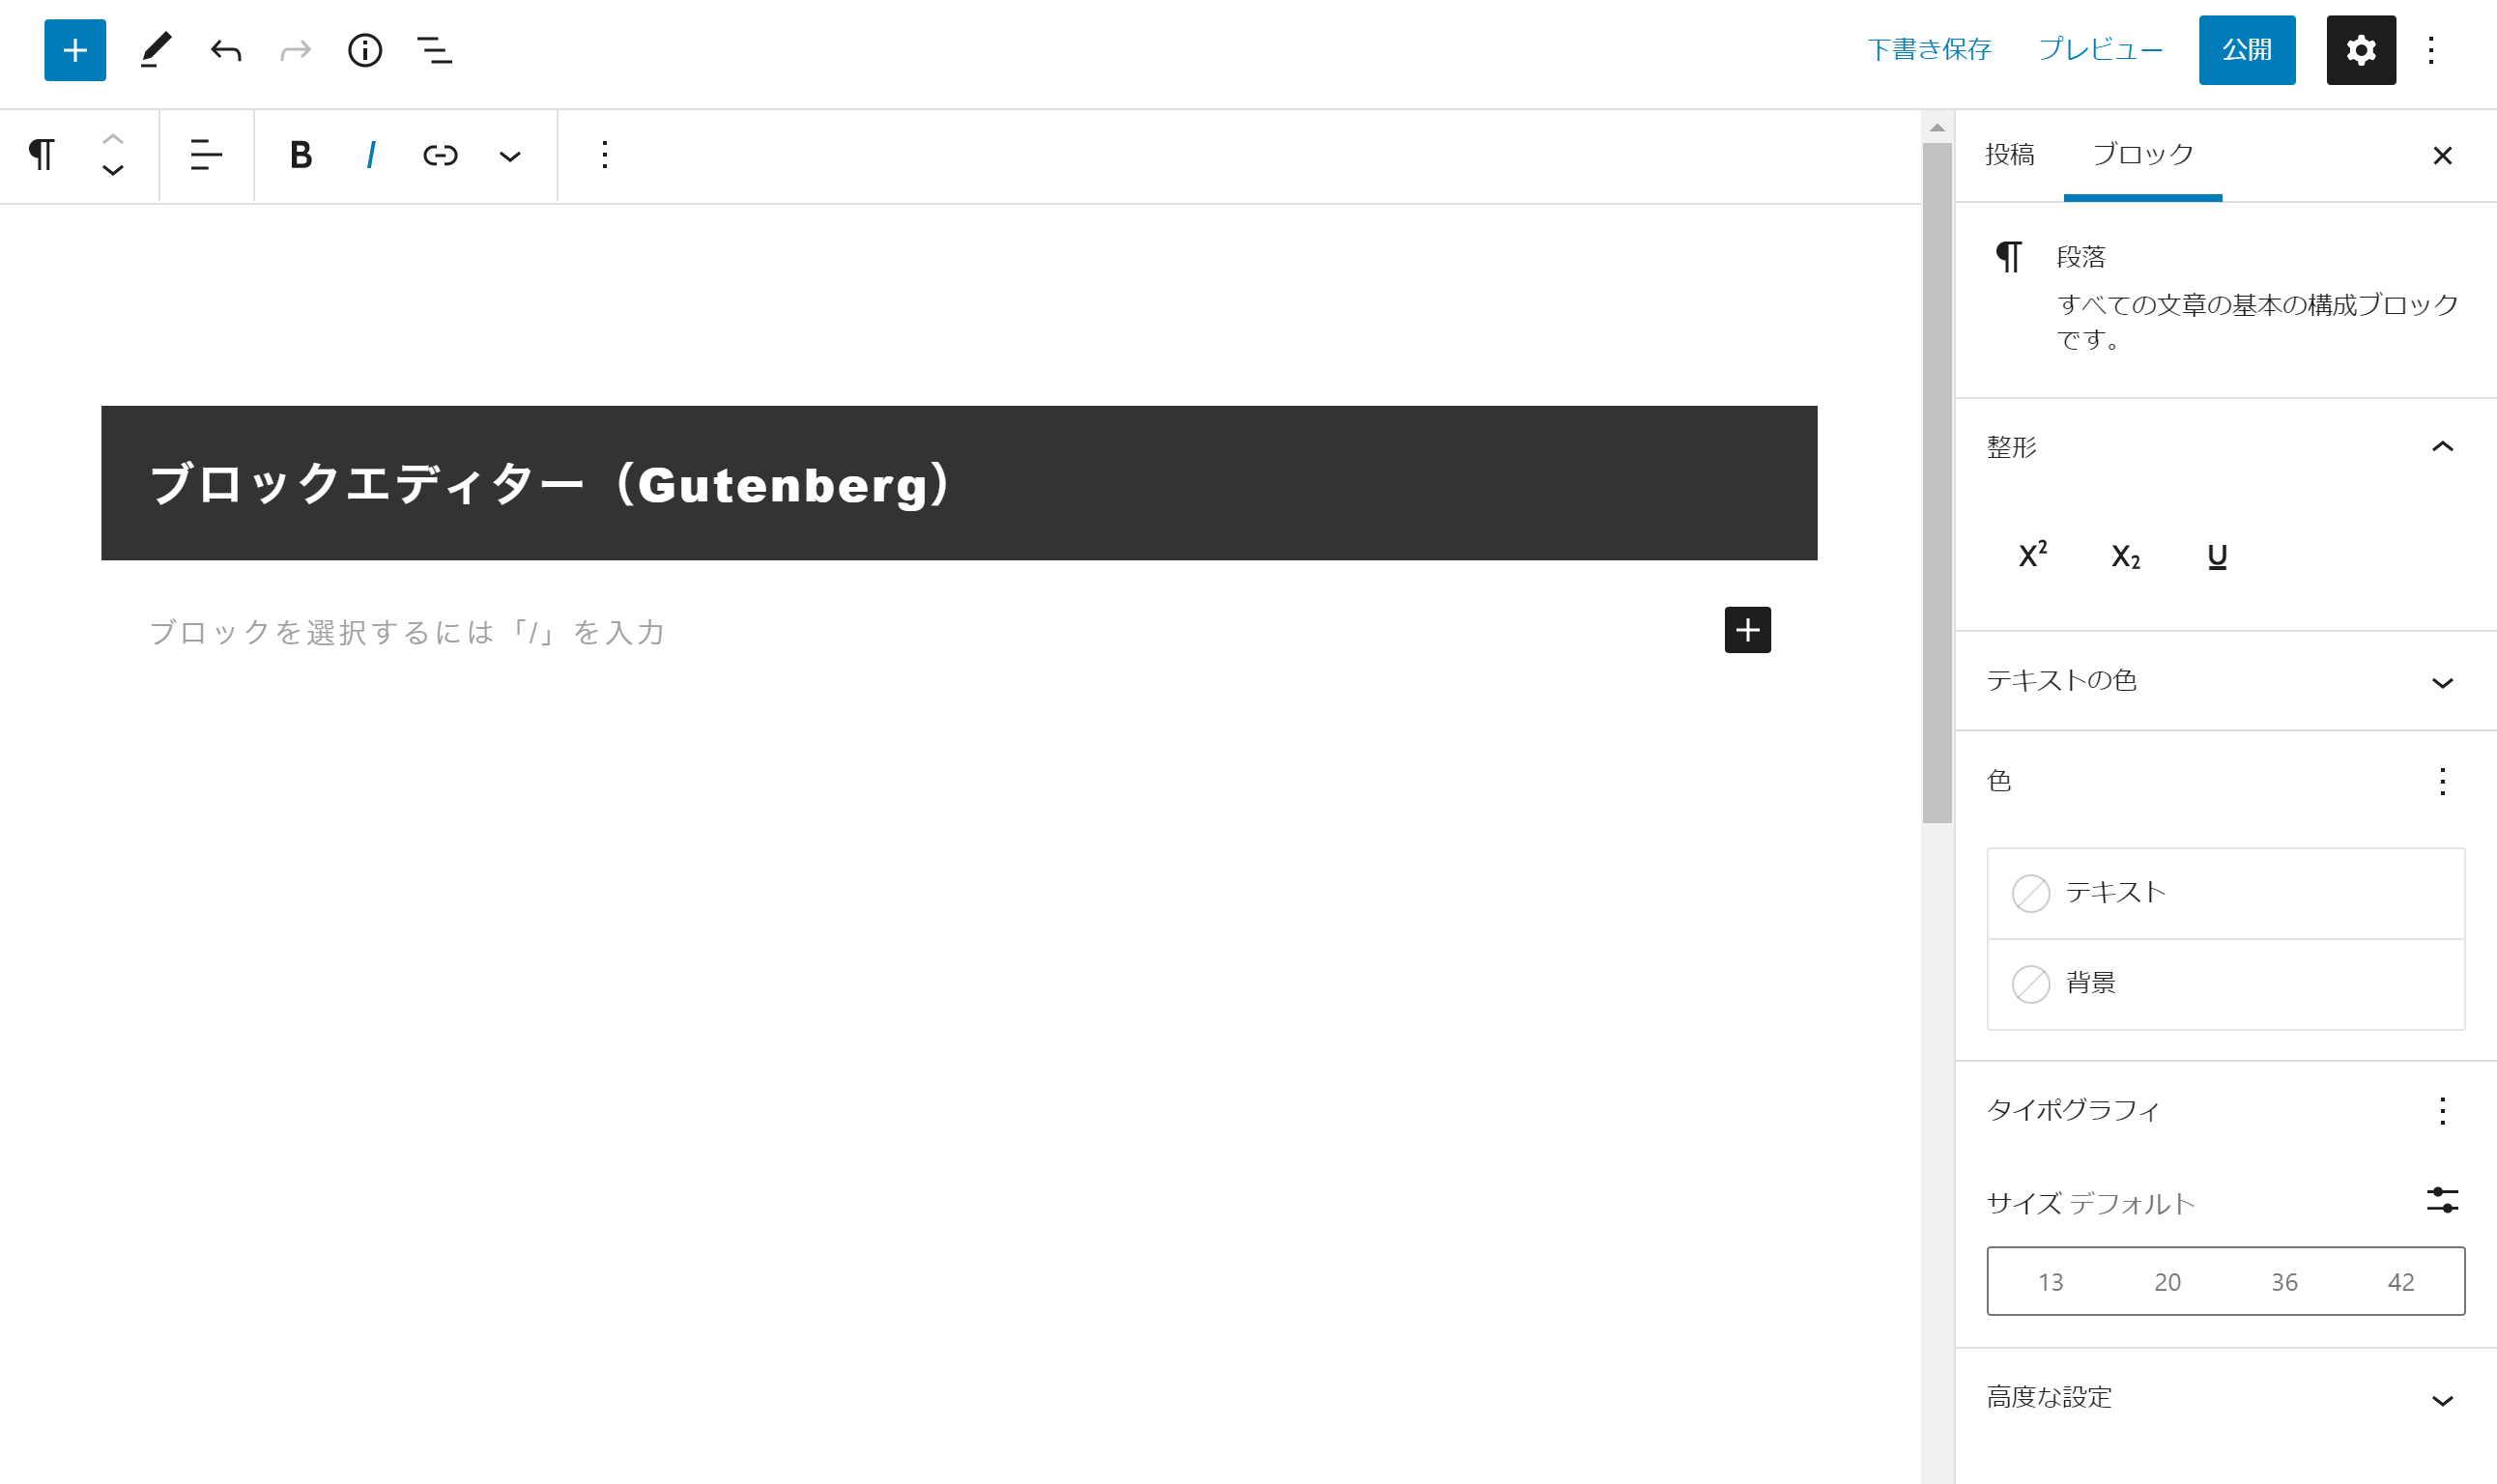Screen dimensions: 2497x1484
Task: Click the editor vertical scrollbar thumb
Action: point(1937,483)
